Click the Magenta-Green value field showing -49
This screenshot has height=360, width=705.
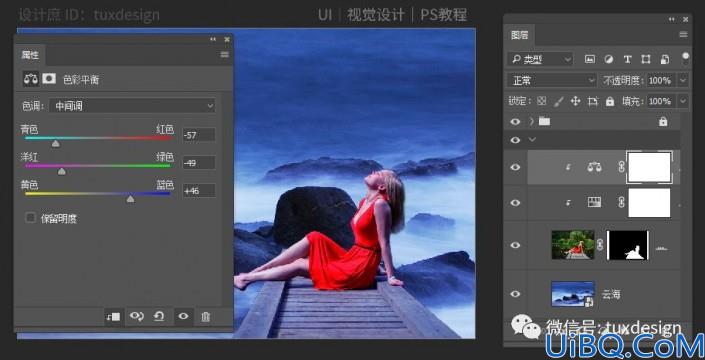click(x=199, y=163)
